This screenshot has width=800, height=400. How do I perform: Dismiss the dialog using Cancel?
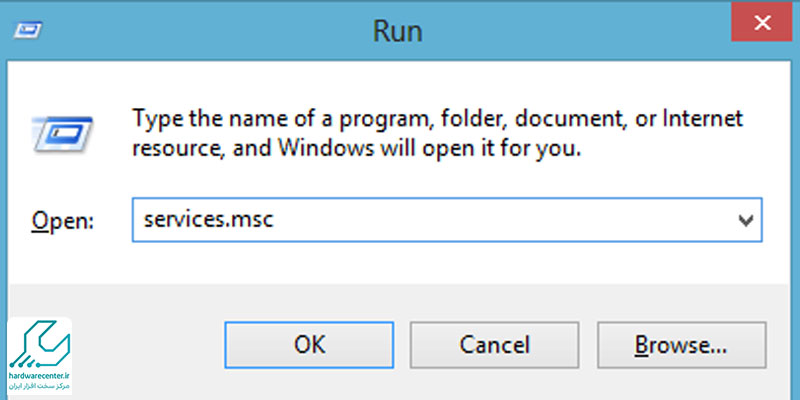tap(494, 345)
